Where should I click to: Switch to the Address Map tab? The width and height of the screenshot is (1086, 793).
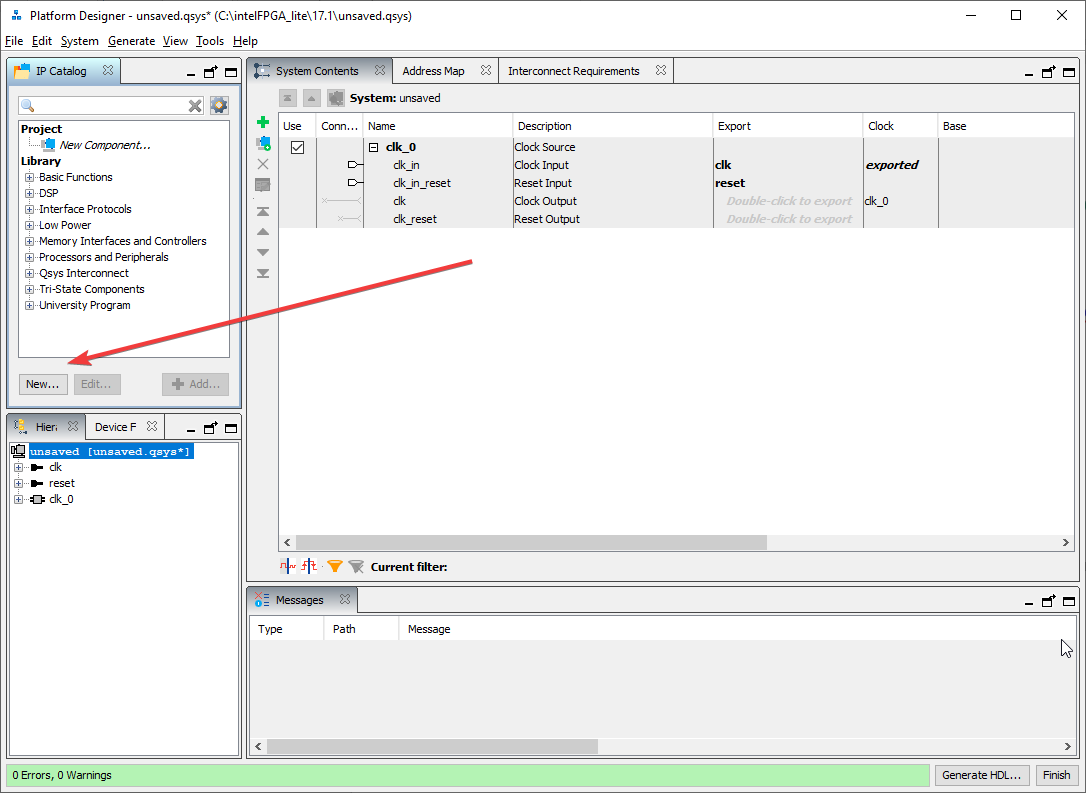pos(433,71)
